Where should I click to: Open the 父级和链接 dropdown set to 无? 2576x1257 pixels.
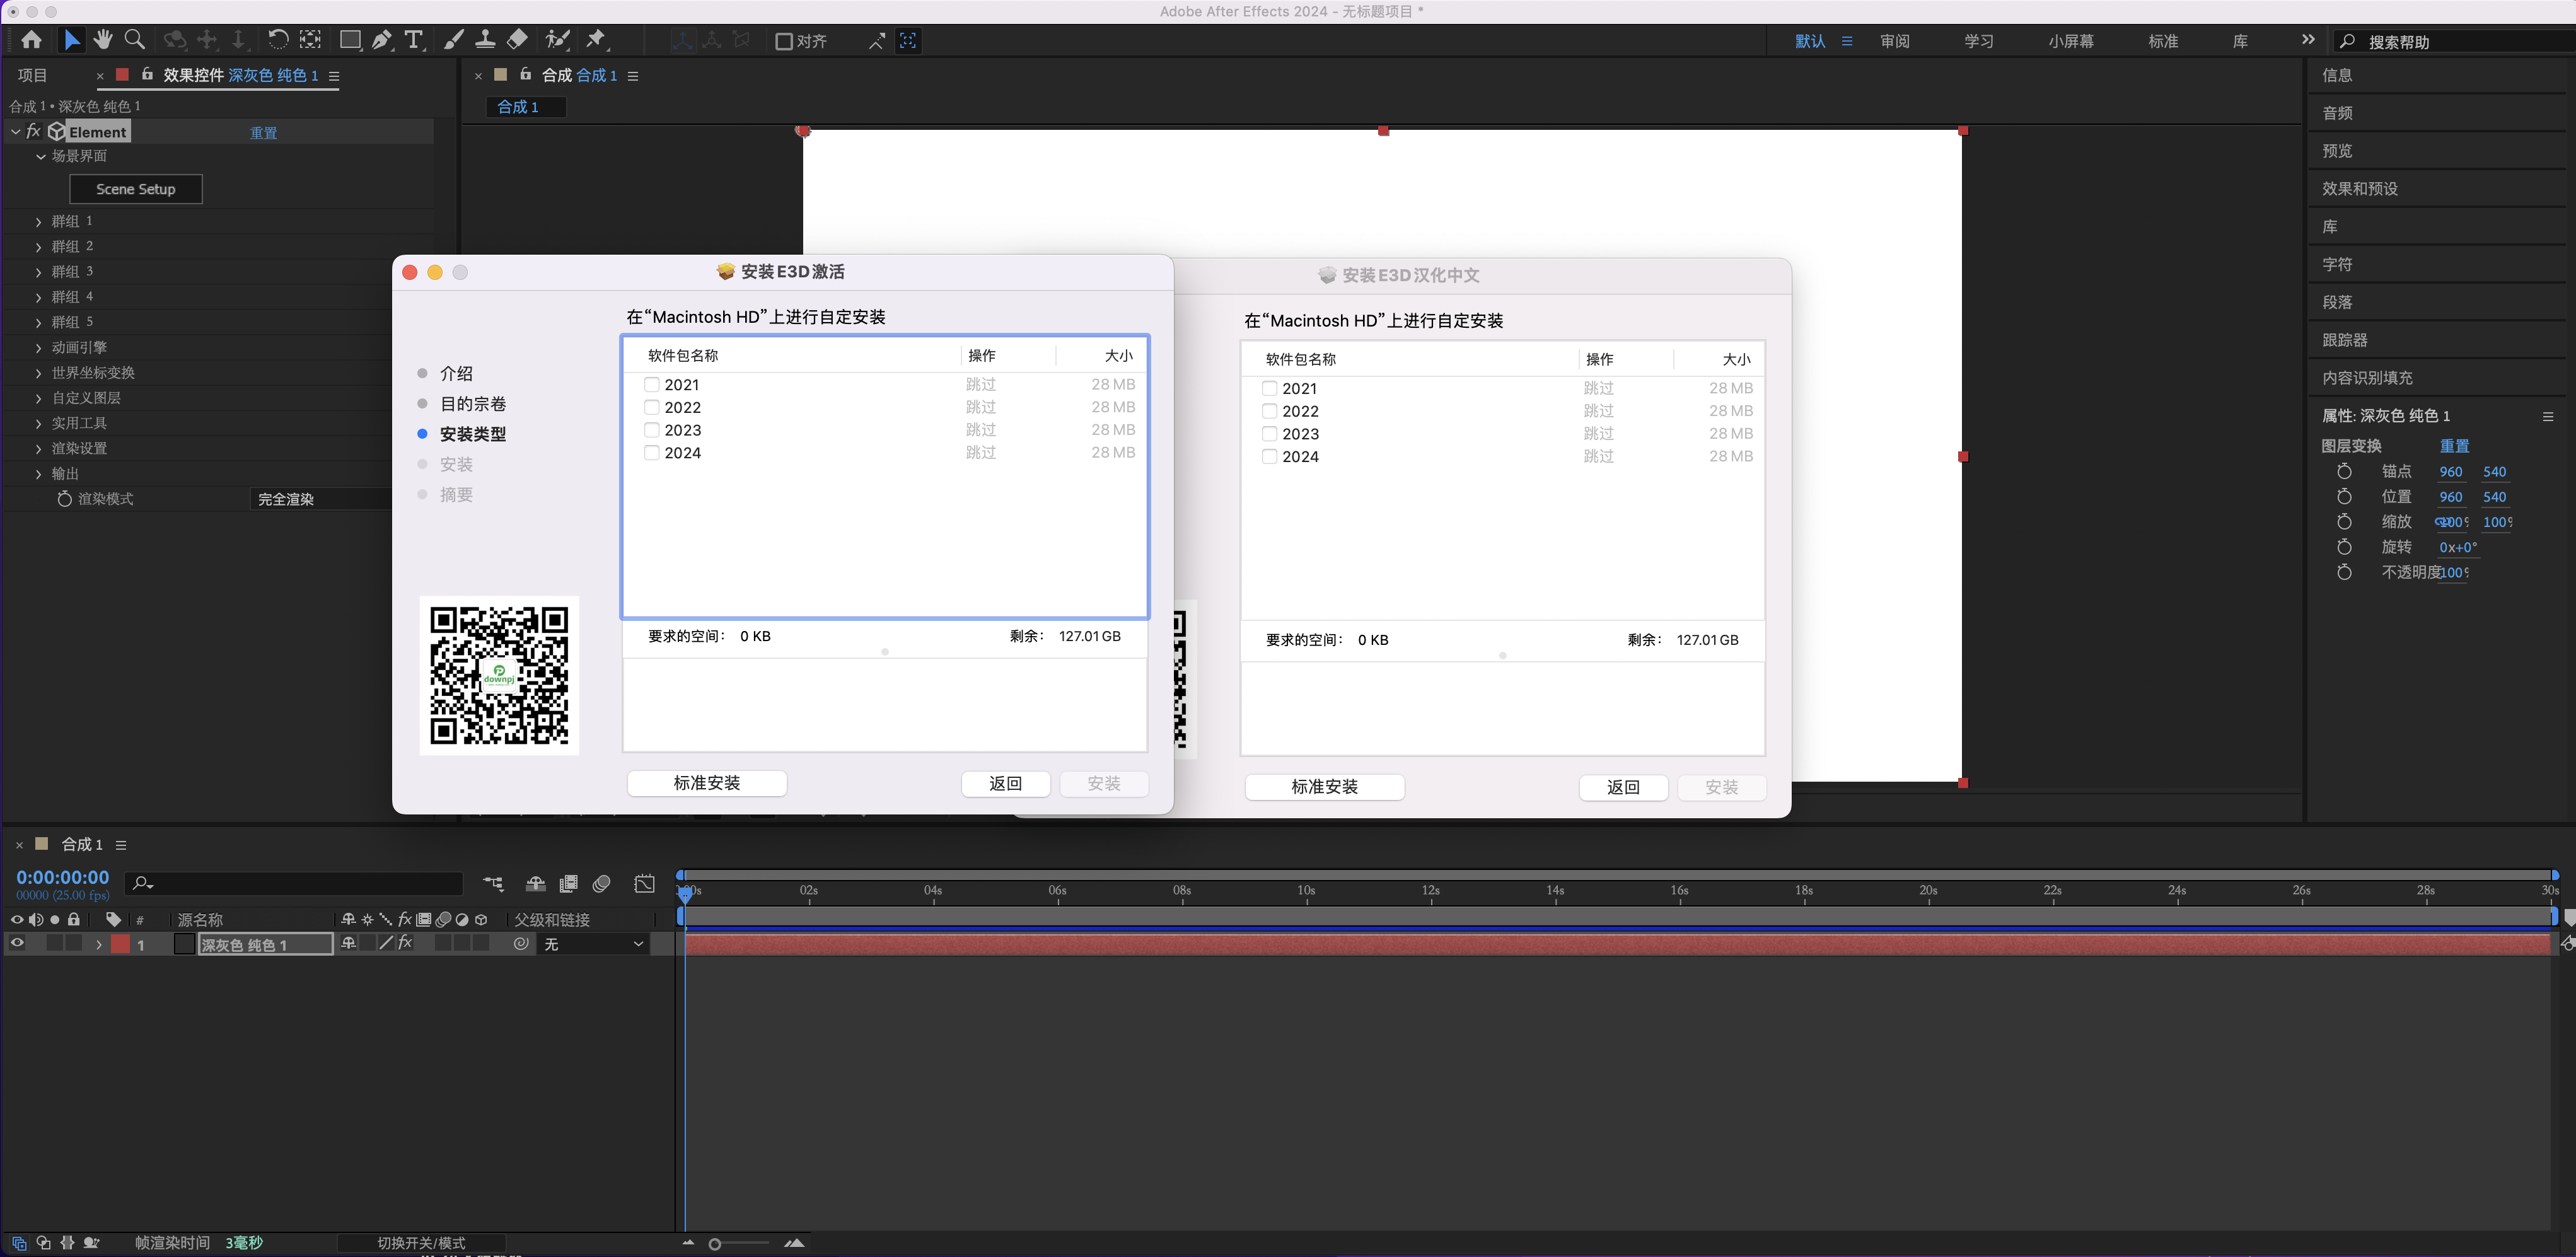(594, 943)
